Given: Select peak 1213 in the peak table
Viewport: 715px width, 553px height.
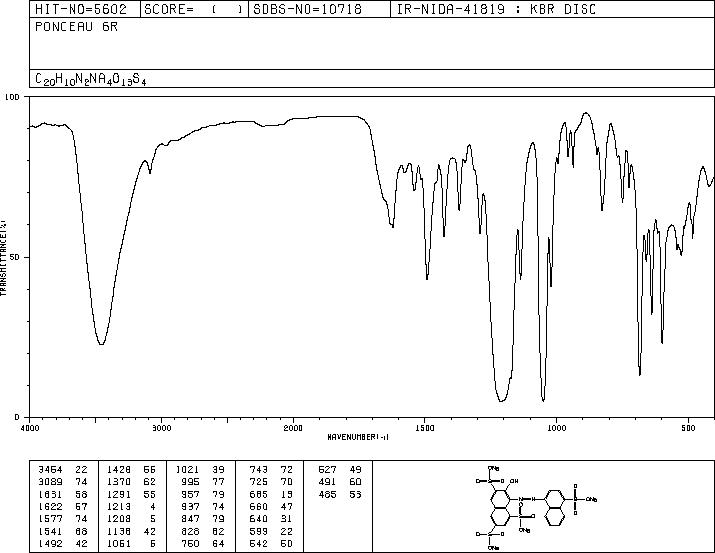Looking at the screenshot, I should click(x=119, y=506).
